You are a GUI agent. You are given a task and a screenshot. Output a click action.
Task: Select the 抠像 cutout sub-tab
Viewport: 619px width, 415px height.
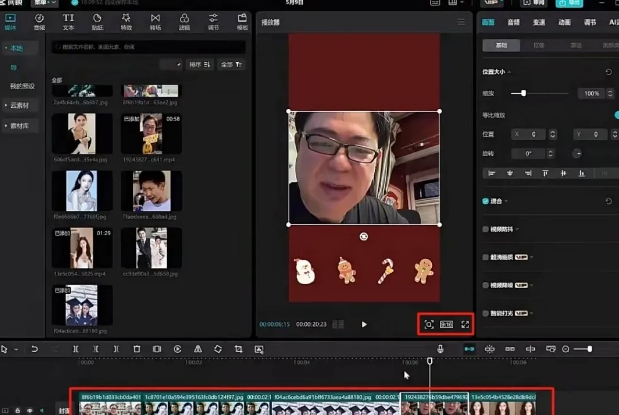coord(539,45)
